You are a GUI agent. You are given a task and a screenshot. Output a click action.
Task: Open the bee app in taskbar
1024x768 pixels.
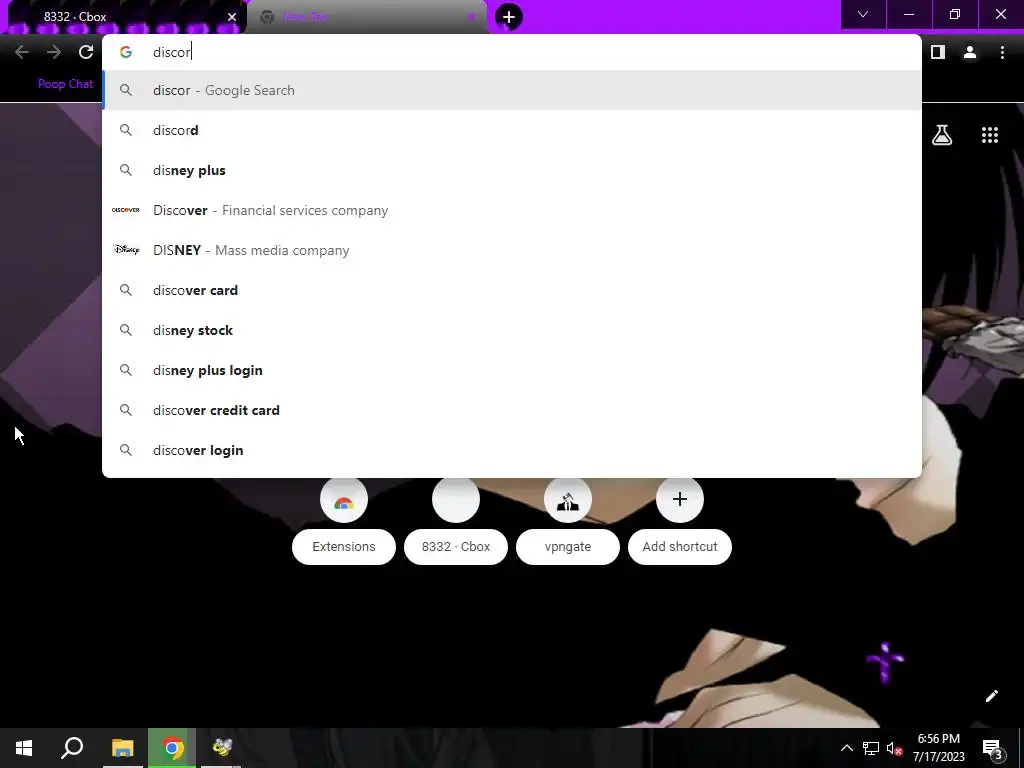221,748
